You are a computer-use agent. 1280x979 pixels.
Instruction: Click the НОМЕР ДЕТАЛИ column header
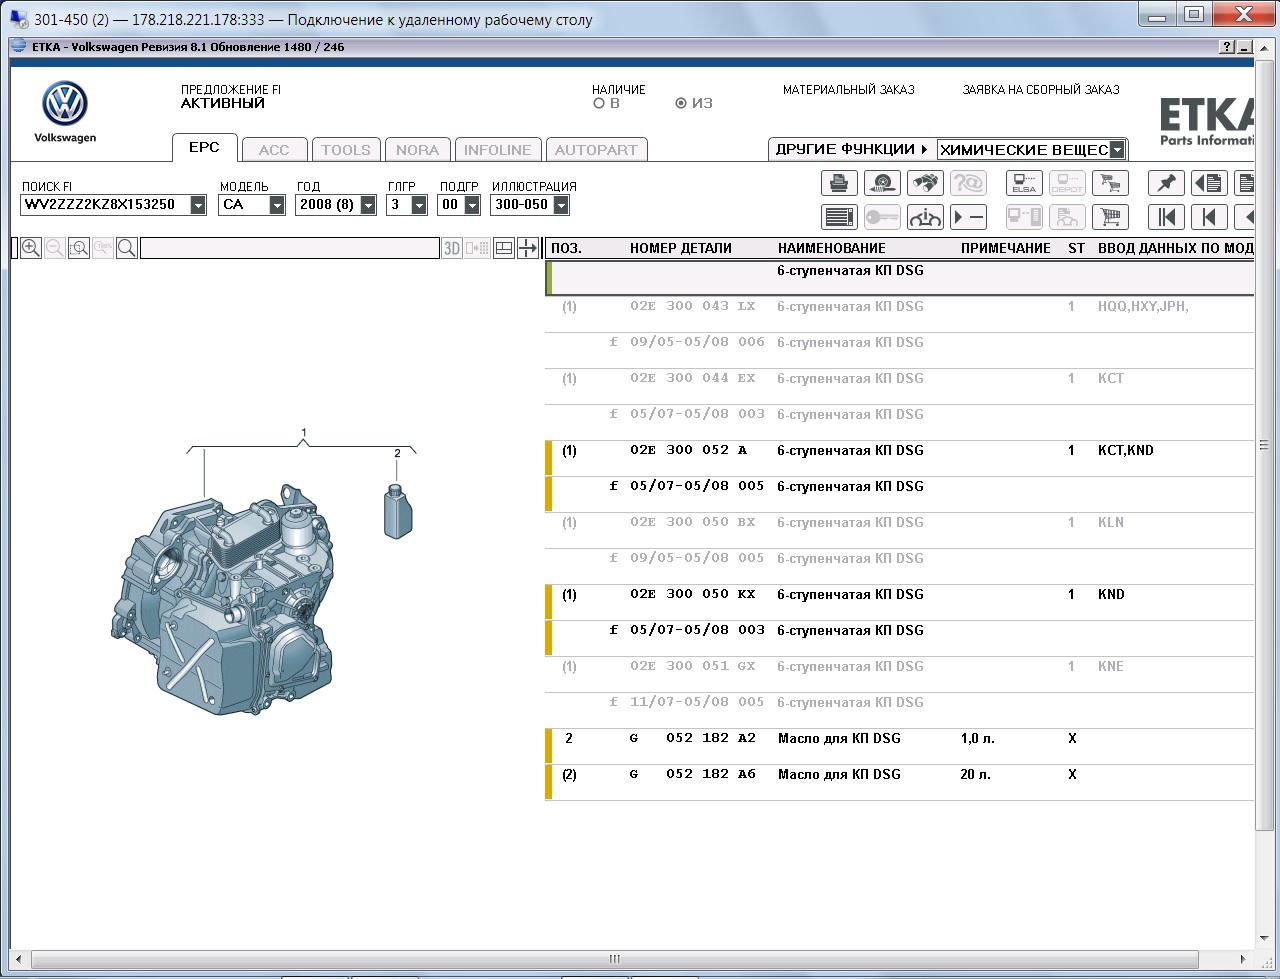tap(681, 248)
